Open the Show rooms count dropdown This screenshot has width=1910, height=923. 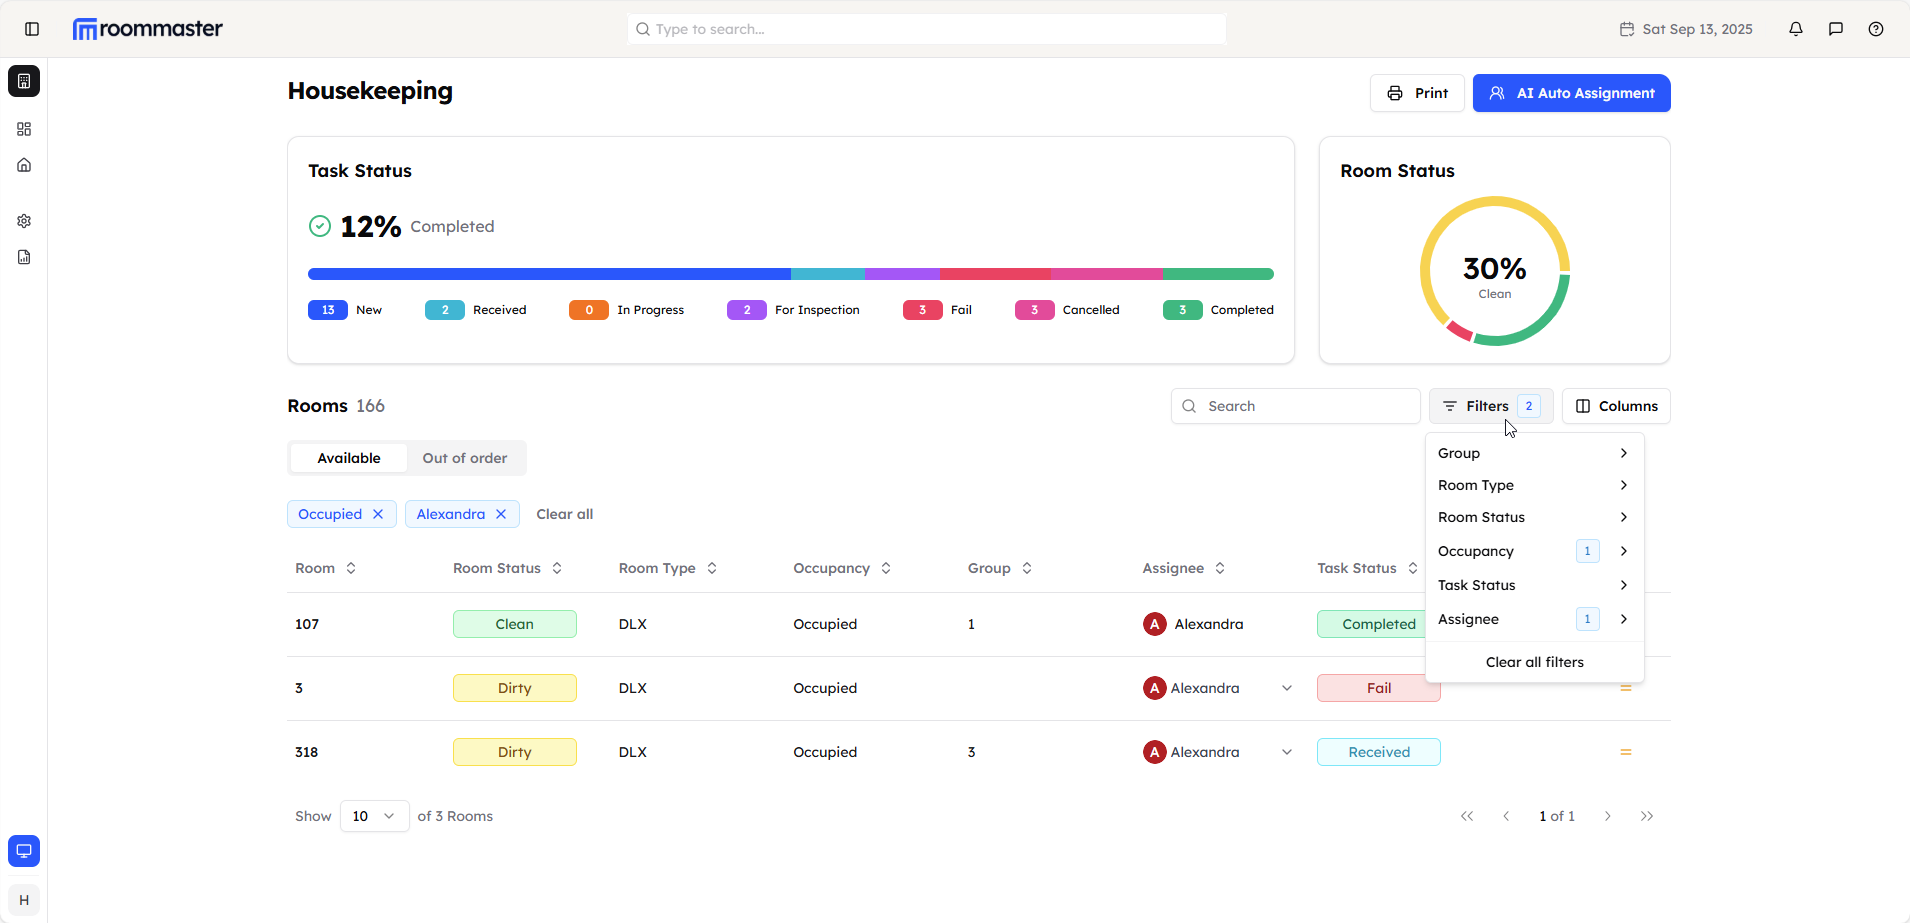373,816
